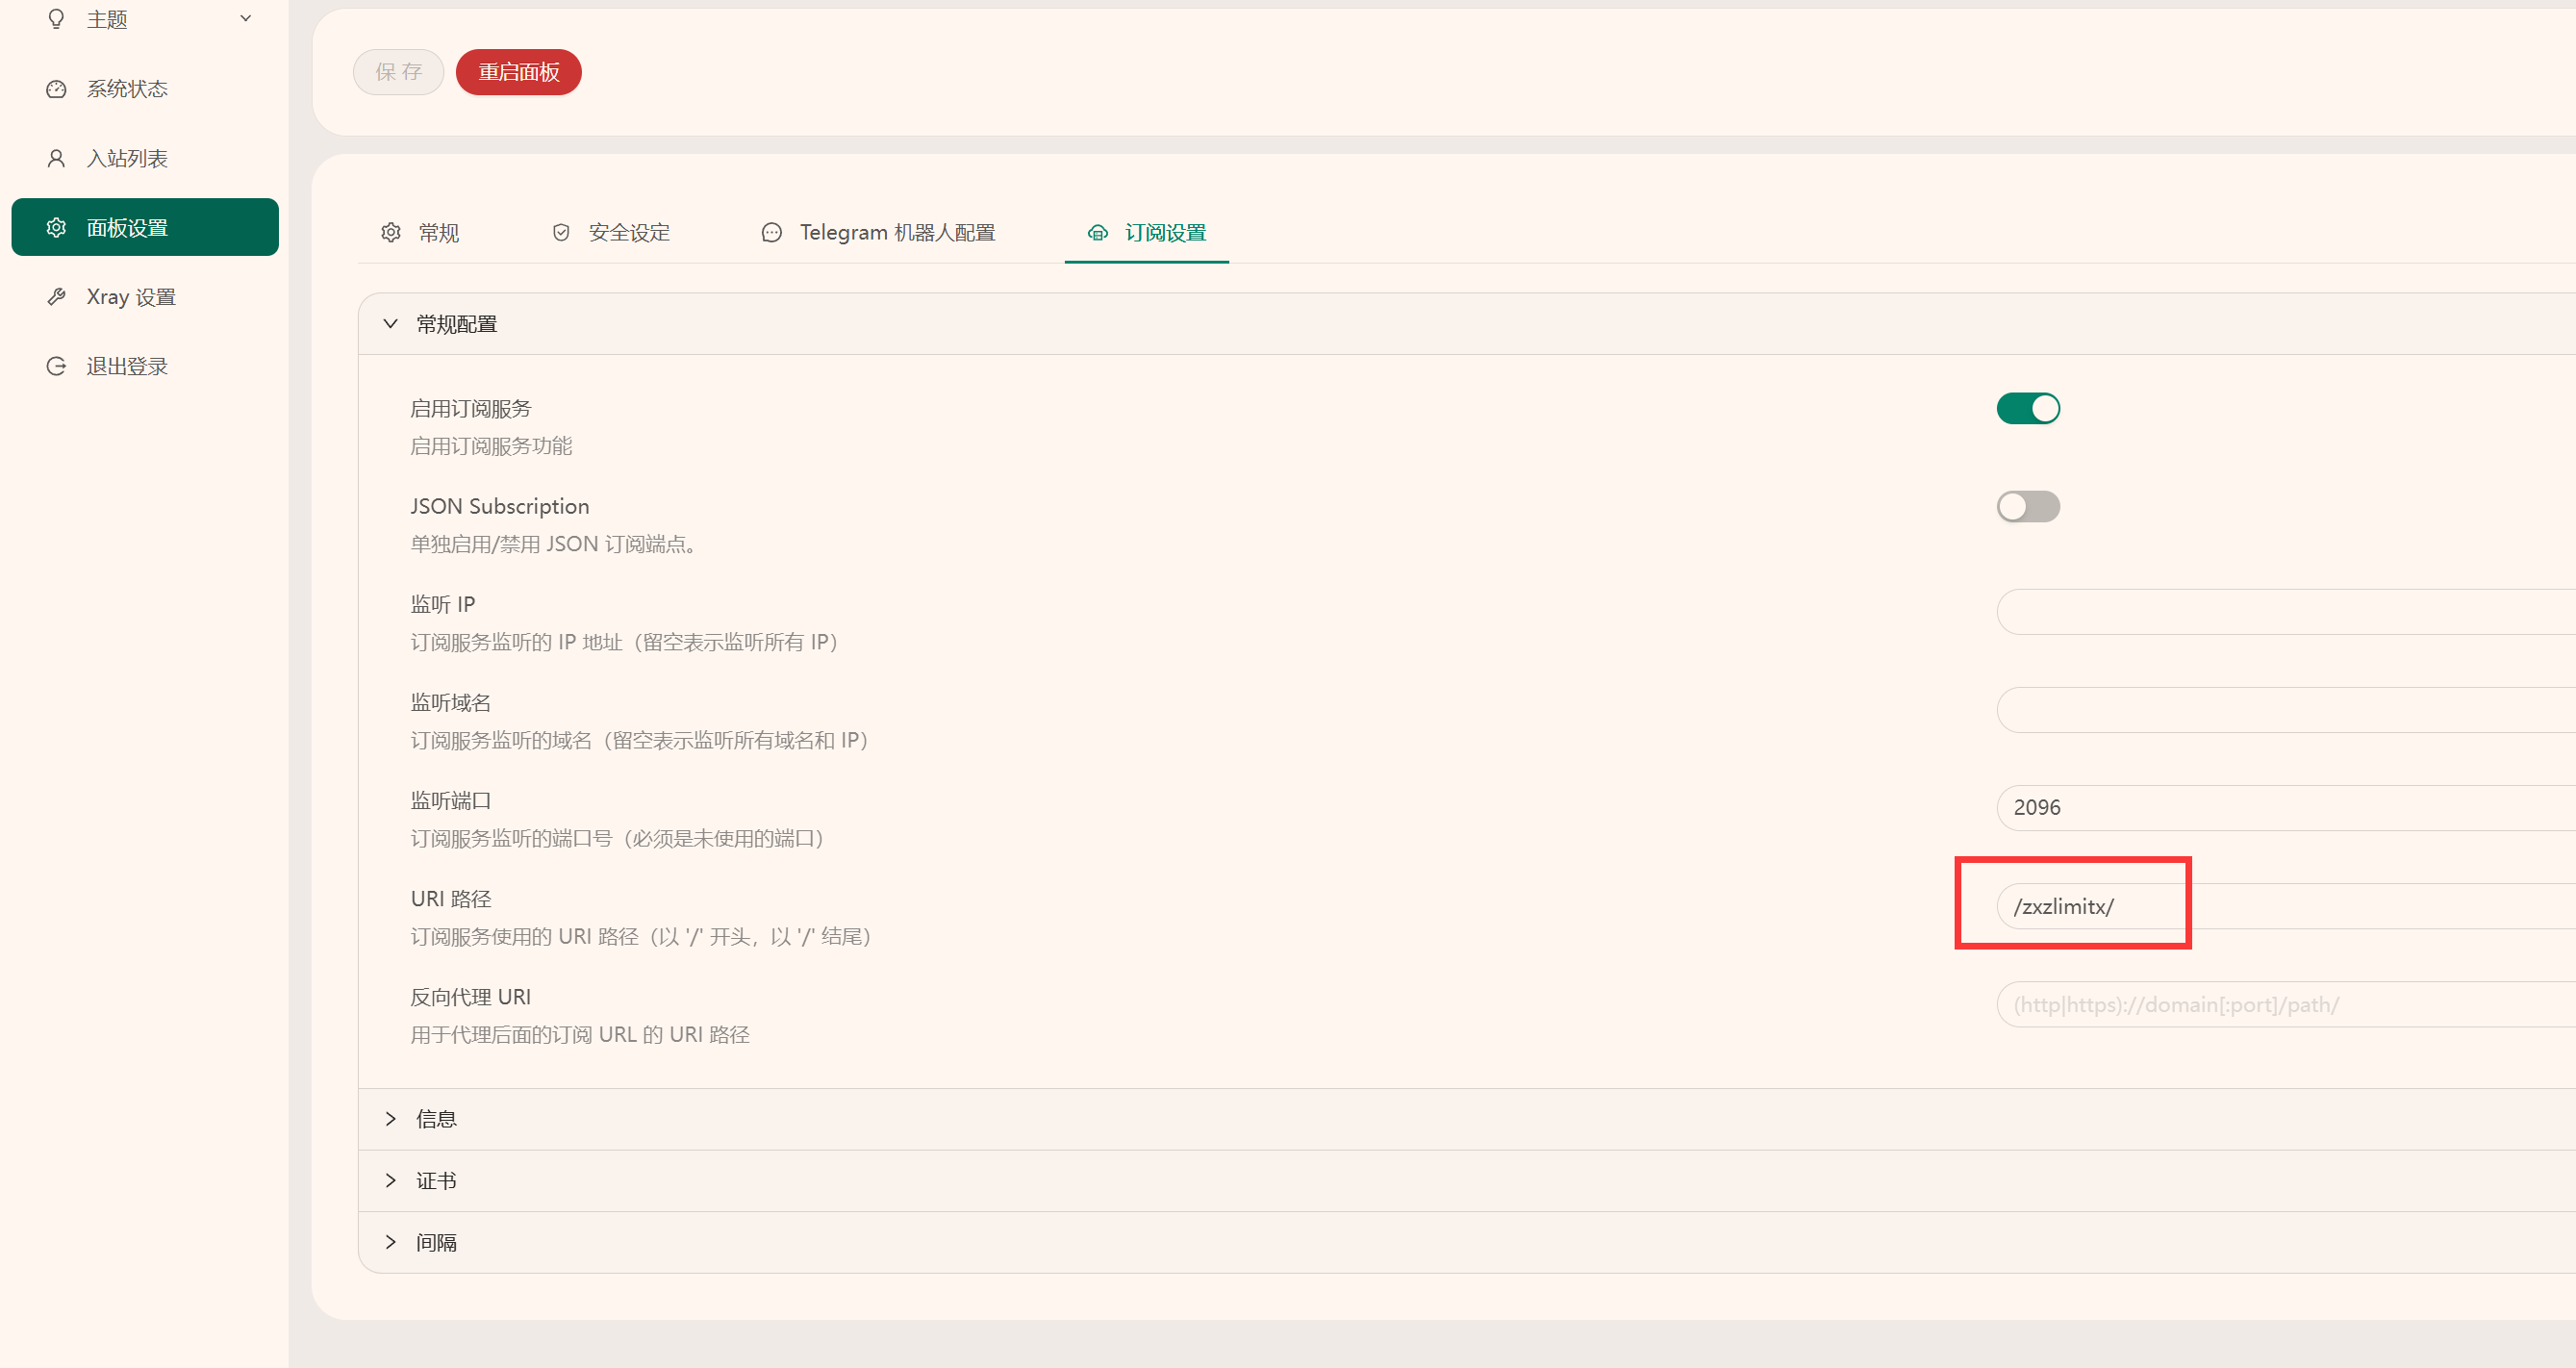Click the 监听域名 label text

tap(451, 702)
